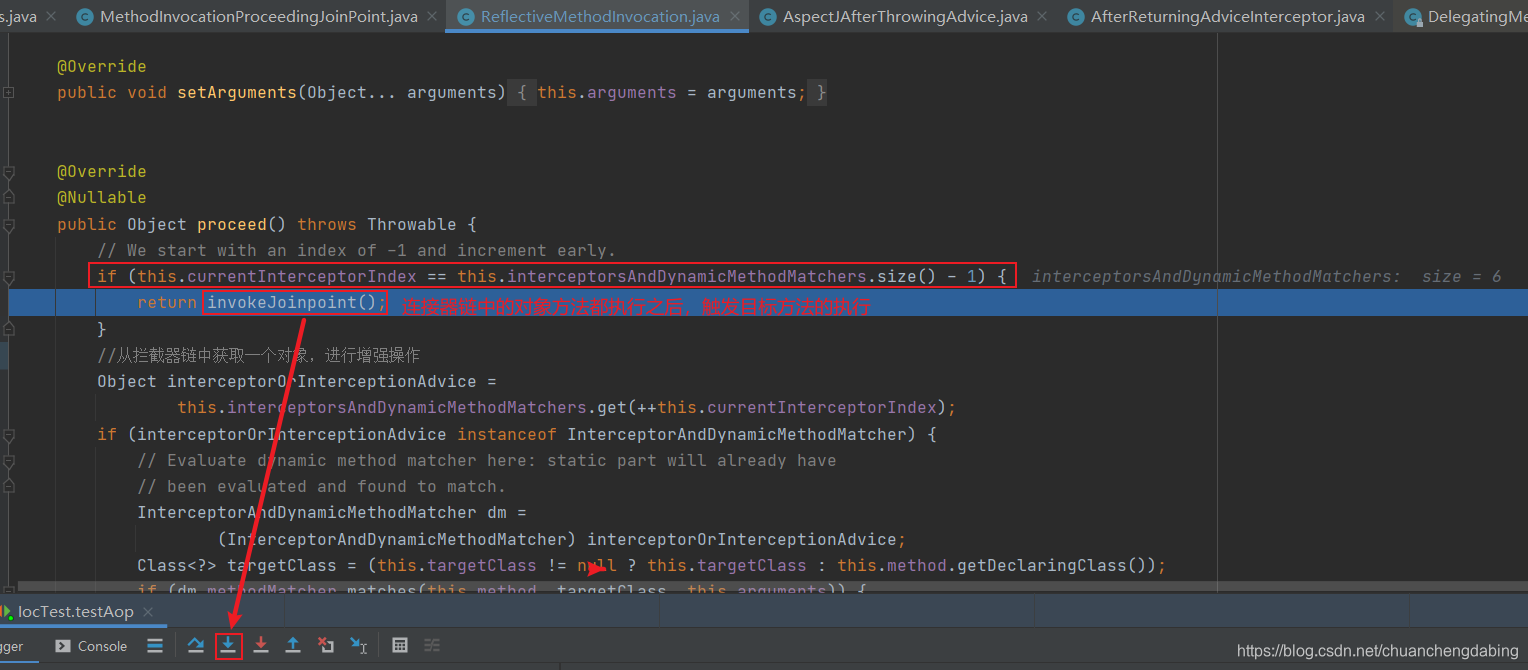Viewport: 1528px width, 670px height.
Task: Click the Chinese comment about 拦截器链
Action: coord(258,355)
